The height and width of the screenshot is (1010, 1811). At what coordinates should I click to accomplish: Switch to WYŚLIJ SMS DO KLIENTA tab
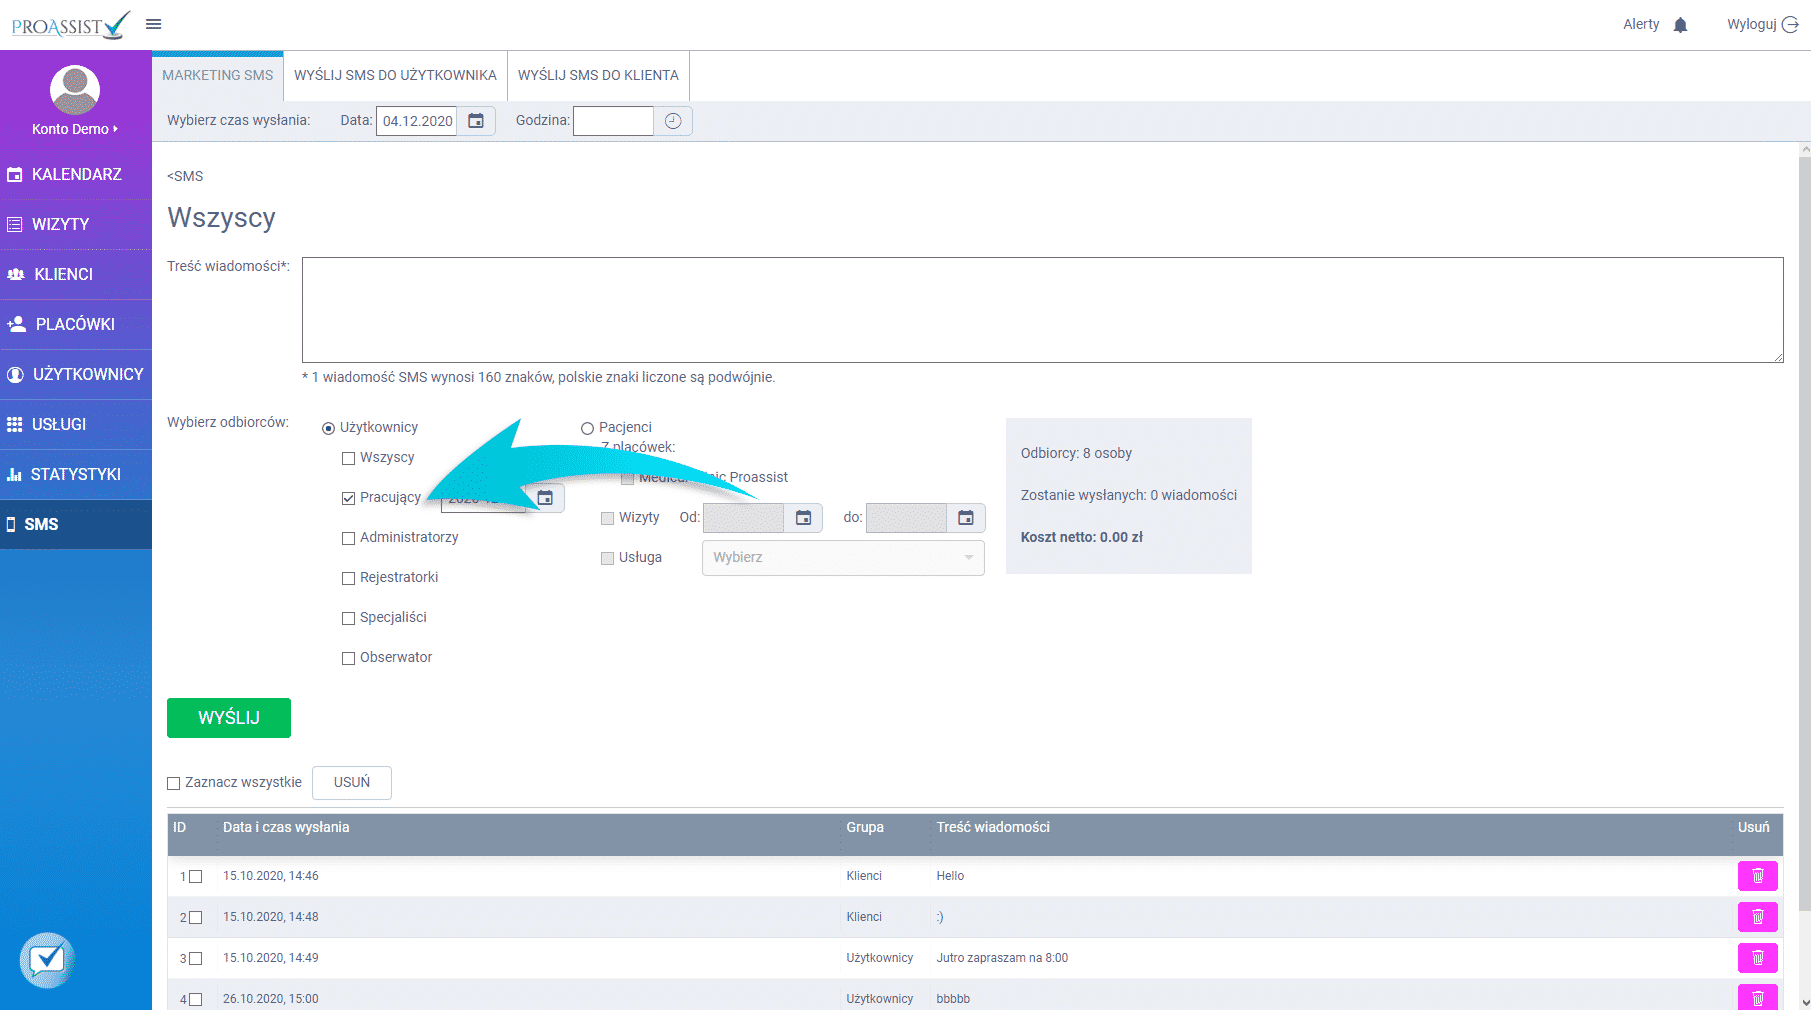click(x=598, y=76)
